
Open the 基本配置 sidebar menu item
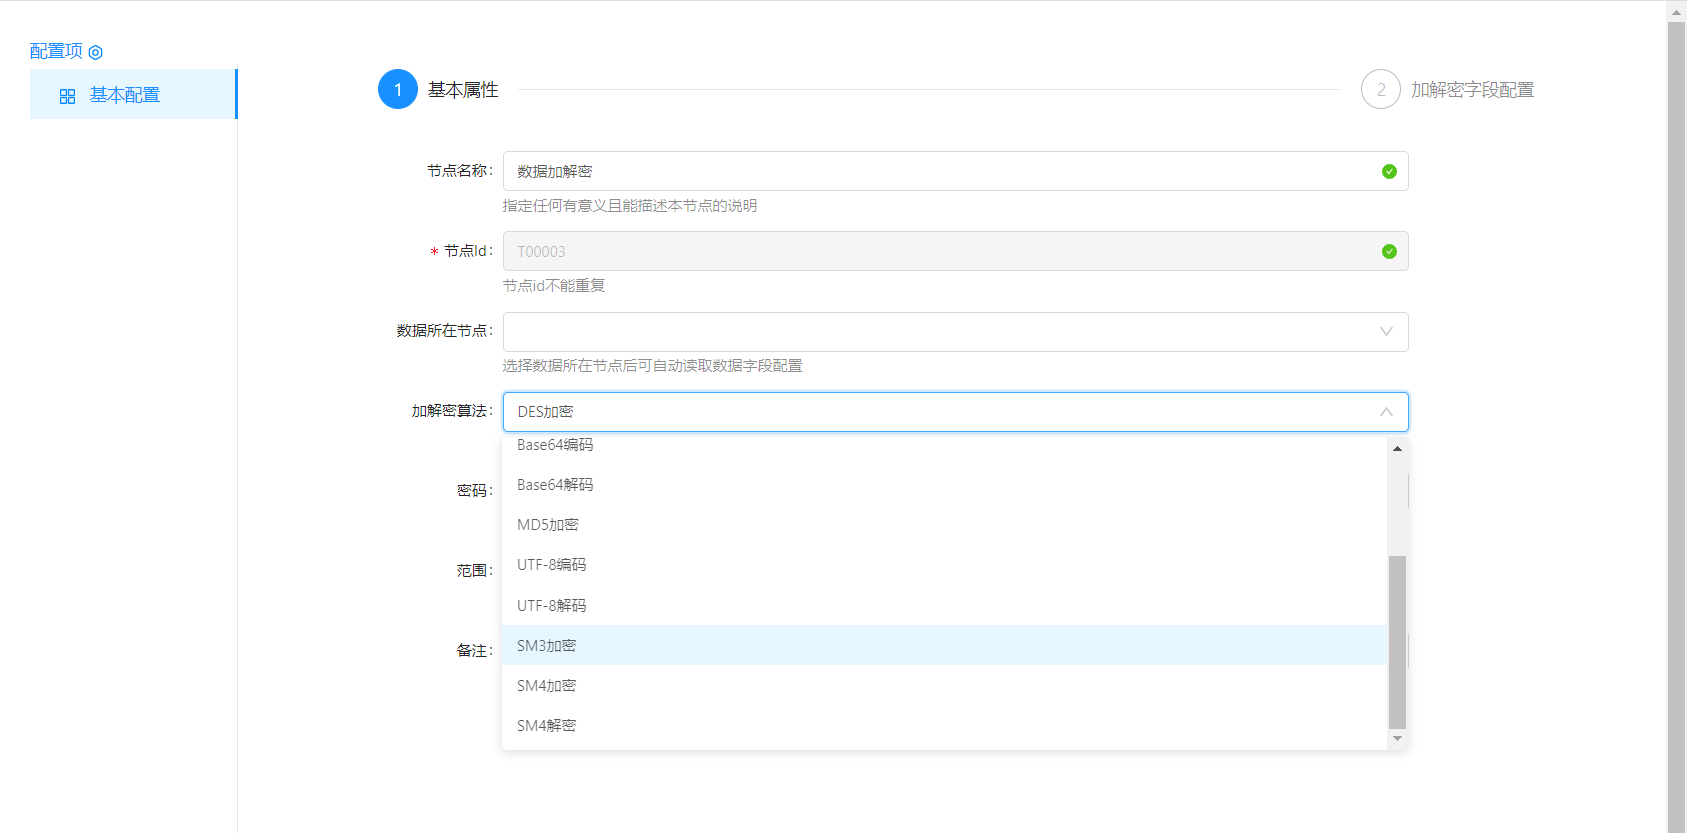click(x=125, y=95)
